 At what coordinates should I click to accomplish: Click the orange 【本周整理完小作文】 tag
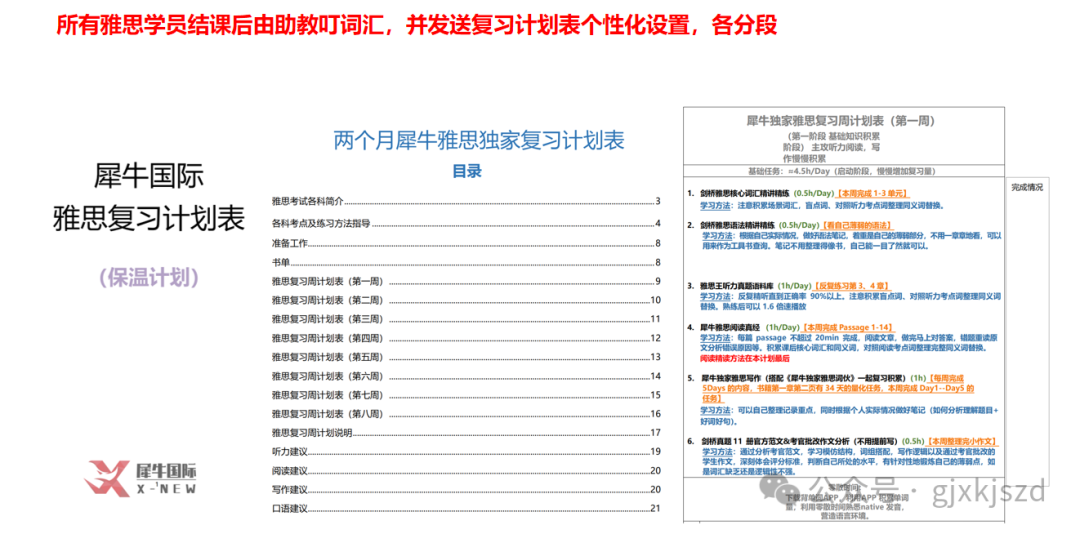[964, 440]
